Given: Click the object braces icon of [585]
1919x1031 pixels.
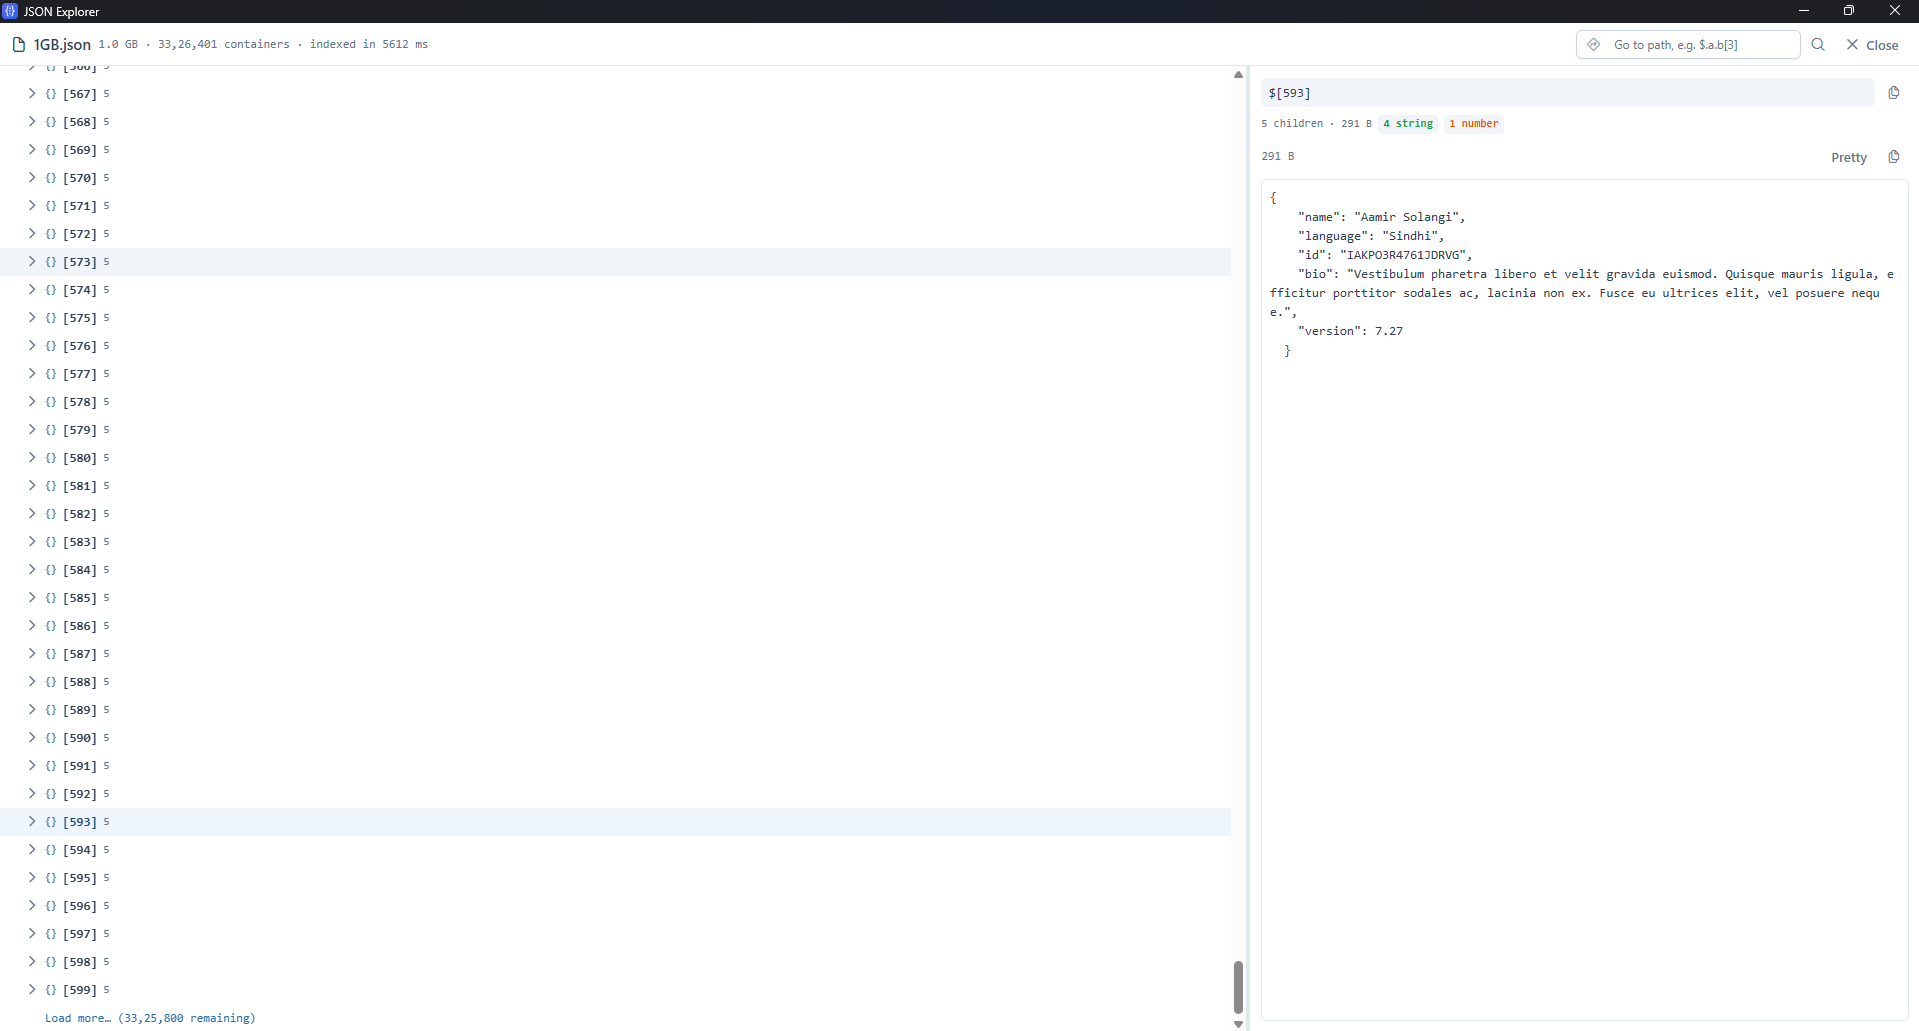Looking at the screenshot, I should (51, 598).
